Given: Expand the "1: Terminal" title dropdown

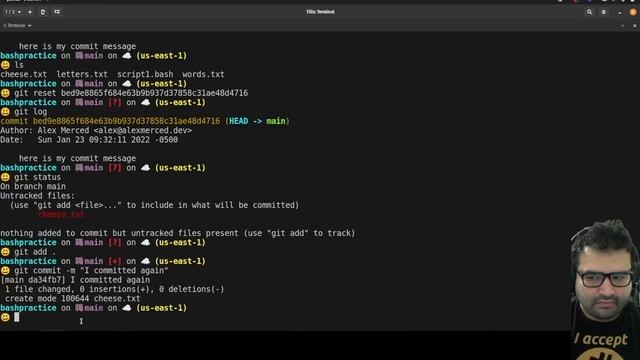Looking at the screenshot, I should [x=17, y=25].
